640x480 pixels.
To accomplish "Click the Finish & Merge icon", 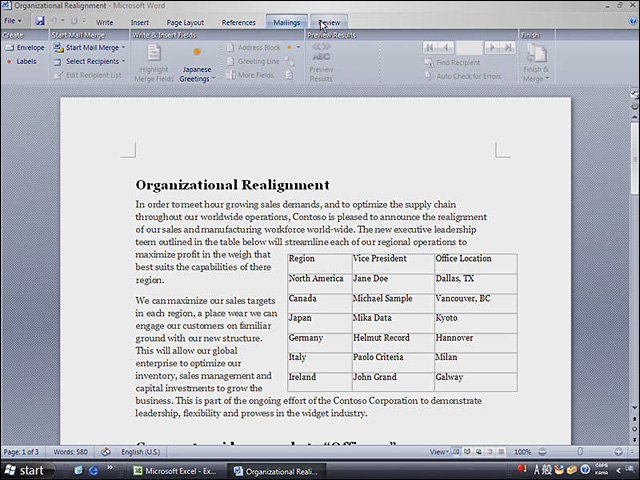I will [x=536, y=54].
